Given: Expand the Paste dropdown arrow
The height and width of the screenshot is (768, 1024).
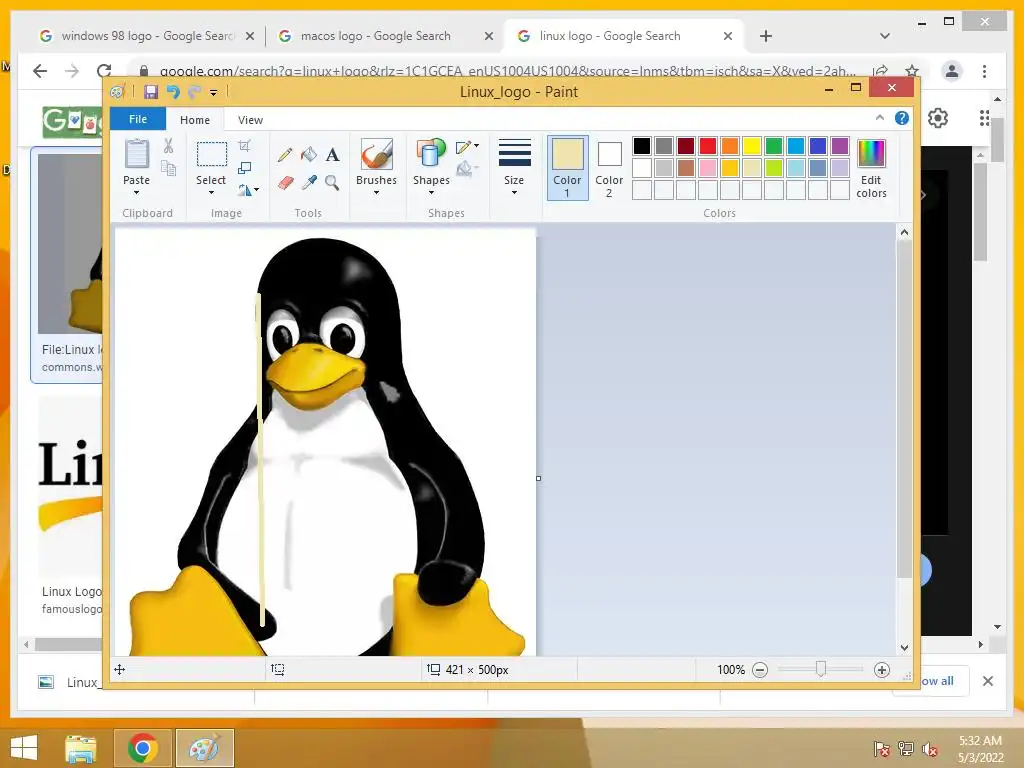Looking at the screenshot, I should [136, 193].
